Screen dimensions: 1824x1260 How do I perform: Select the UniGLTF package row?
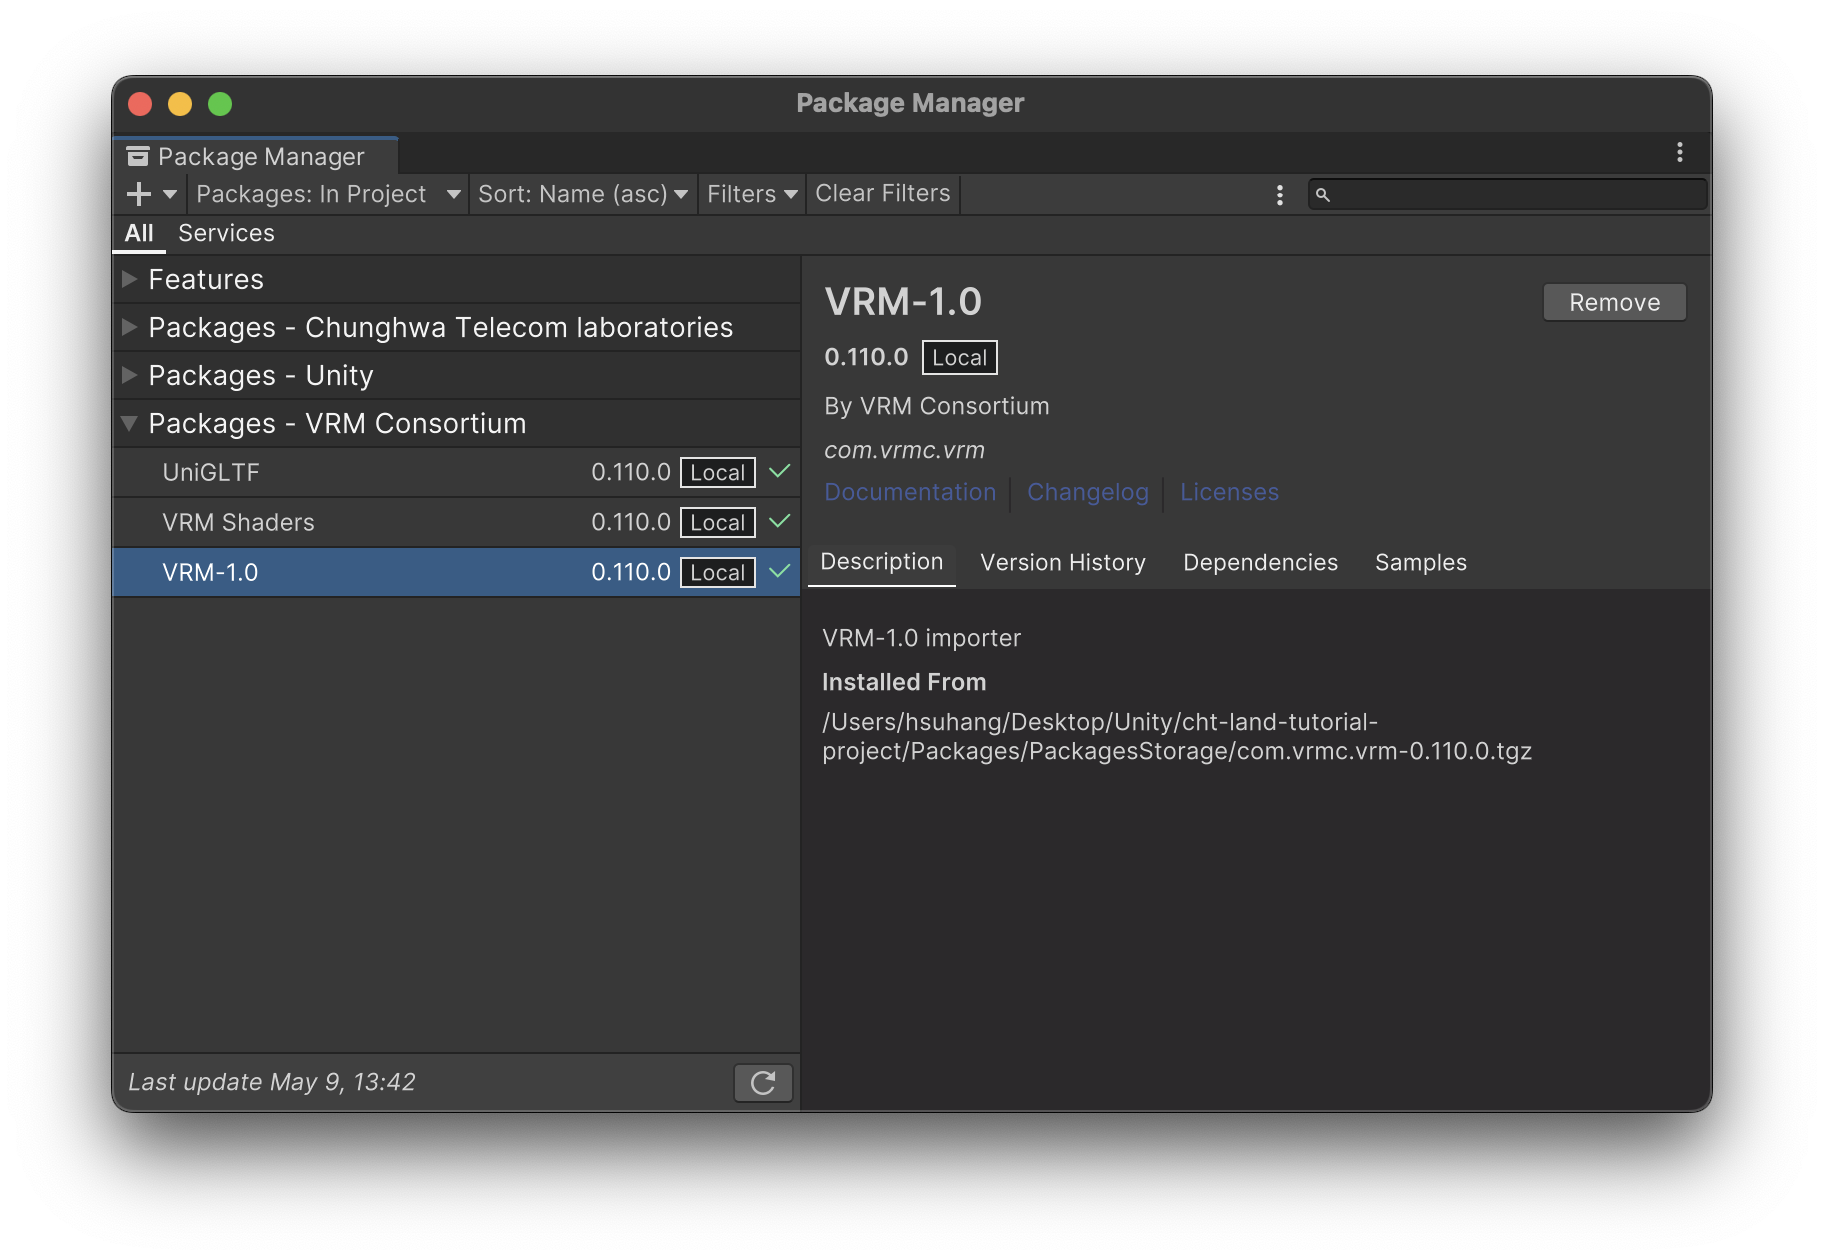pyautogui.click(x=457, y=472)
